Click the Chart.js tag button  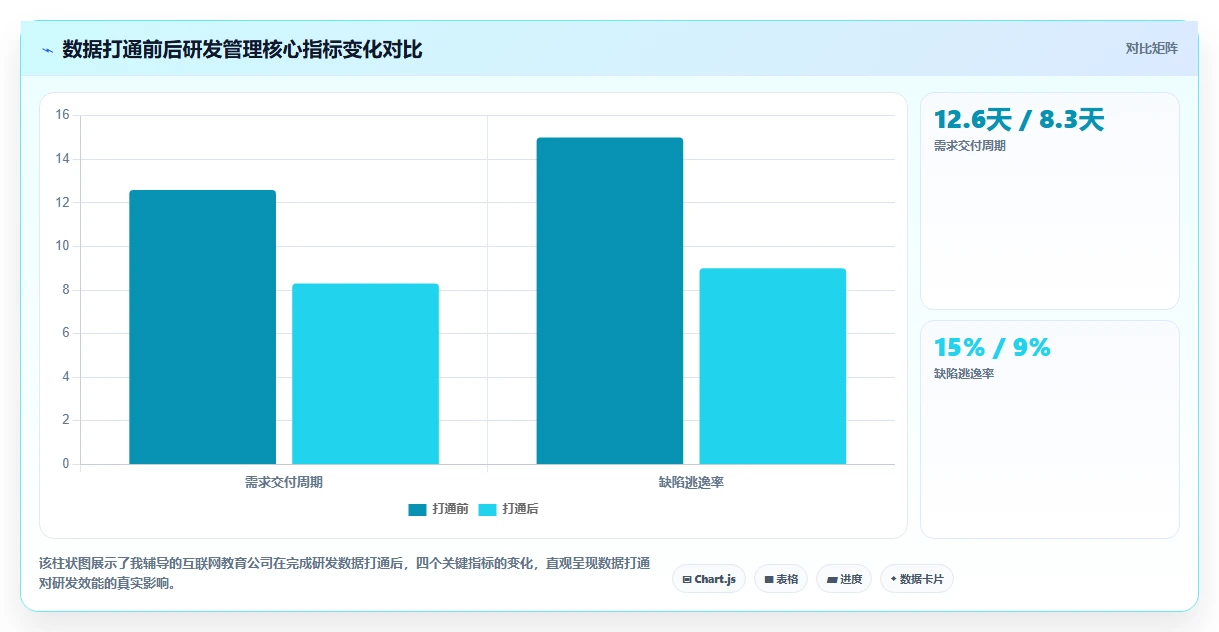[709, 579]
